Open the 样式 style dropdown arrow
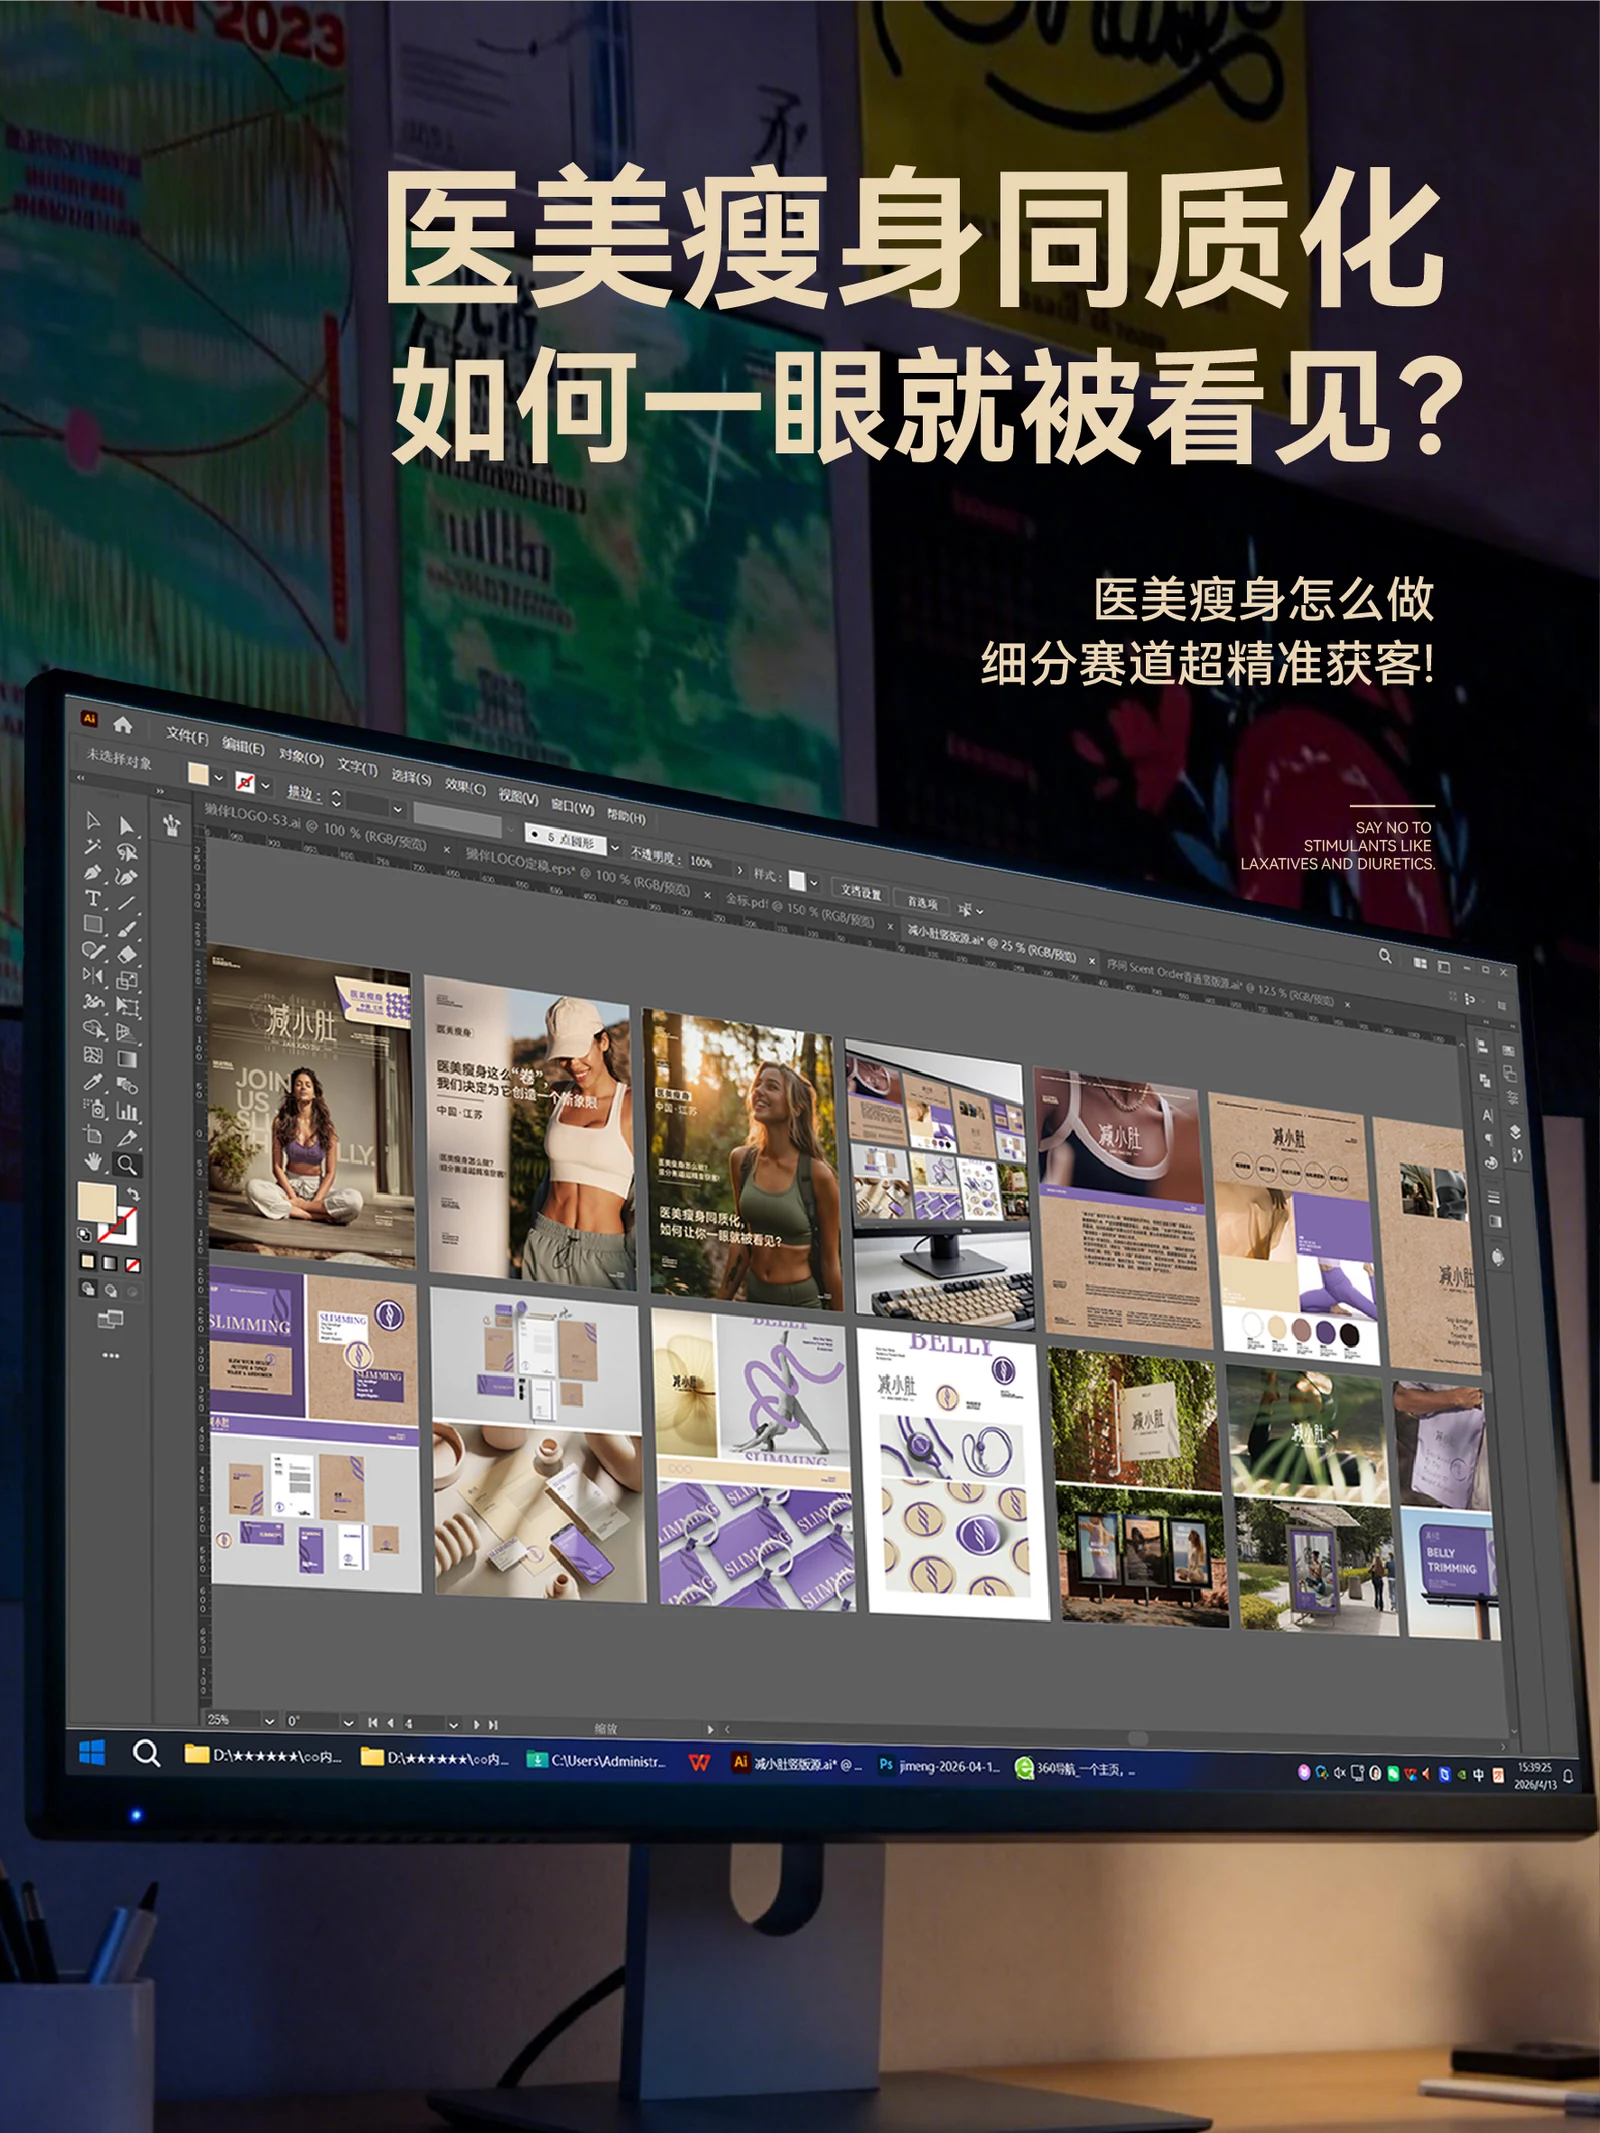1600x2133 pixels. coord(814,883)
